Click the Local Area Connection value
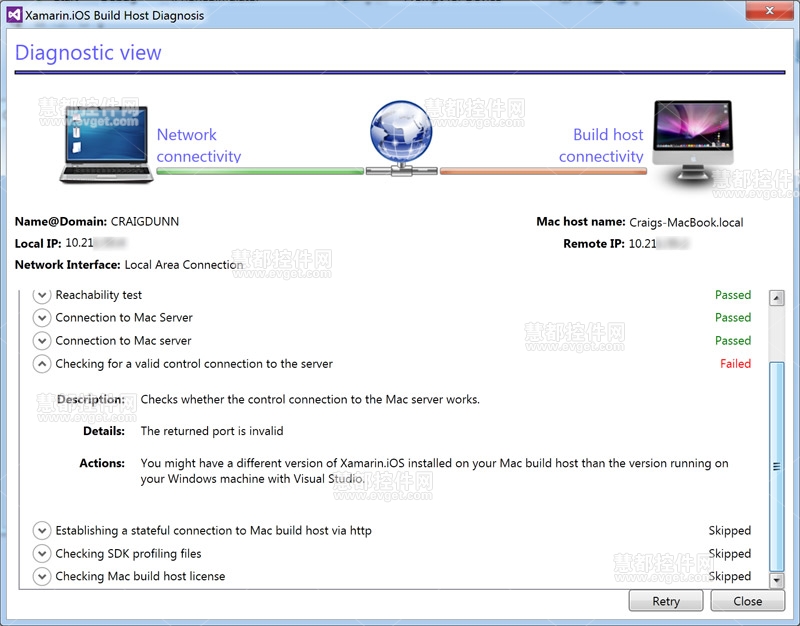The image size is (800, 626). point(184,265)
